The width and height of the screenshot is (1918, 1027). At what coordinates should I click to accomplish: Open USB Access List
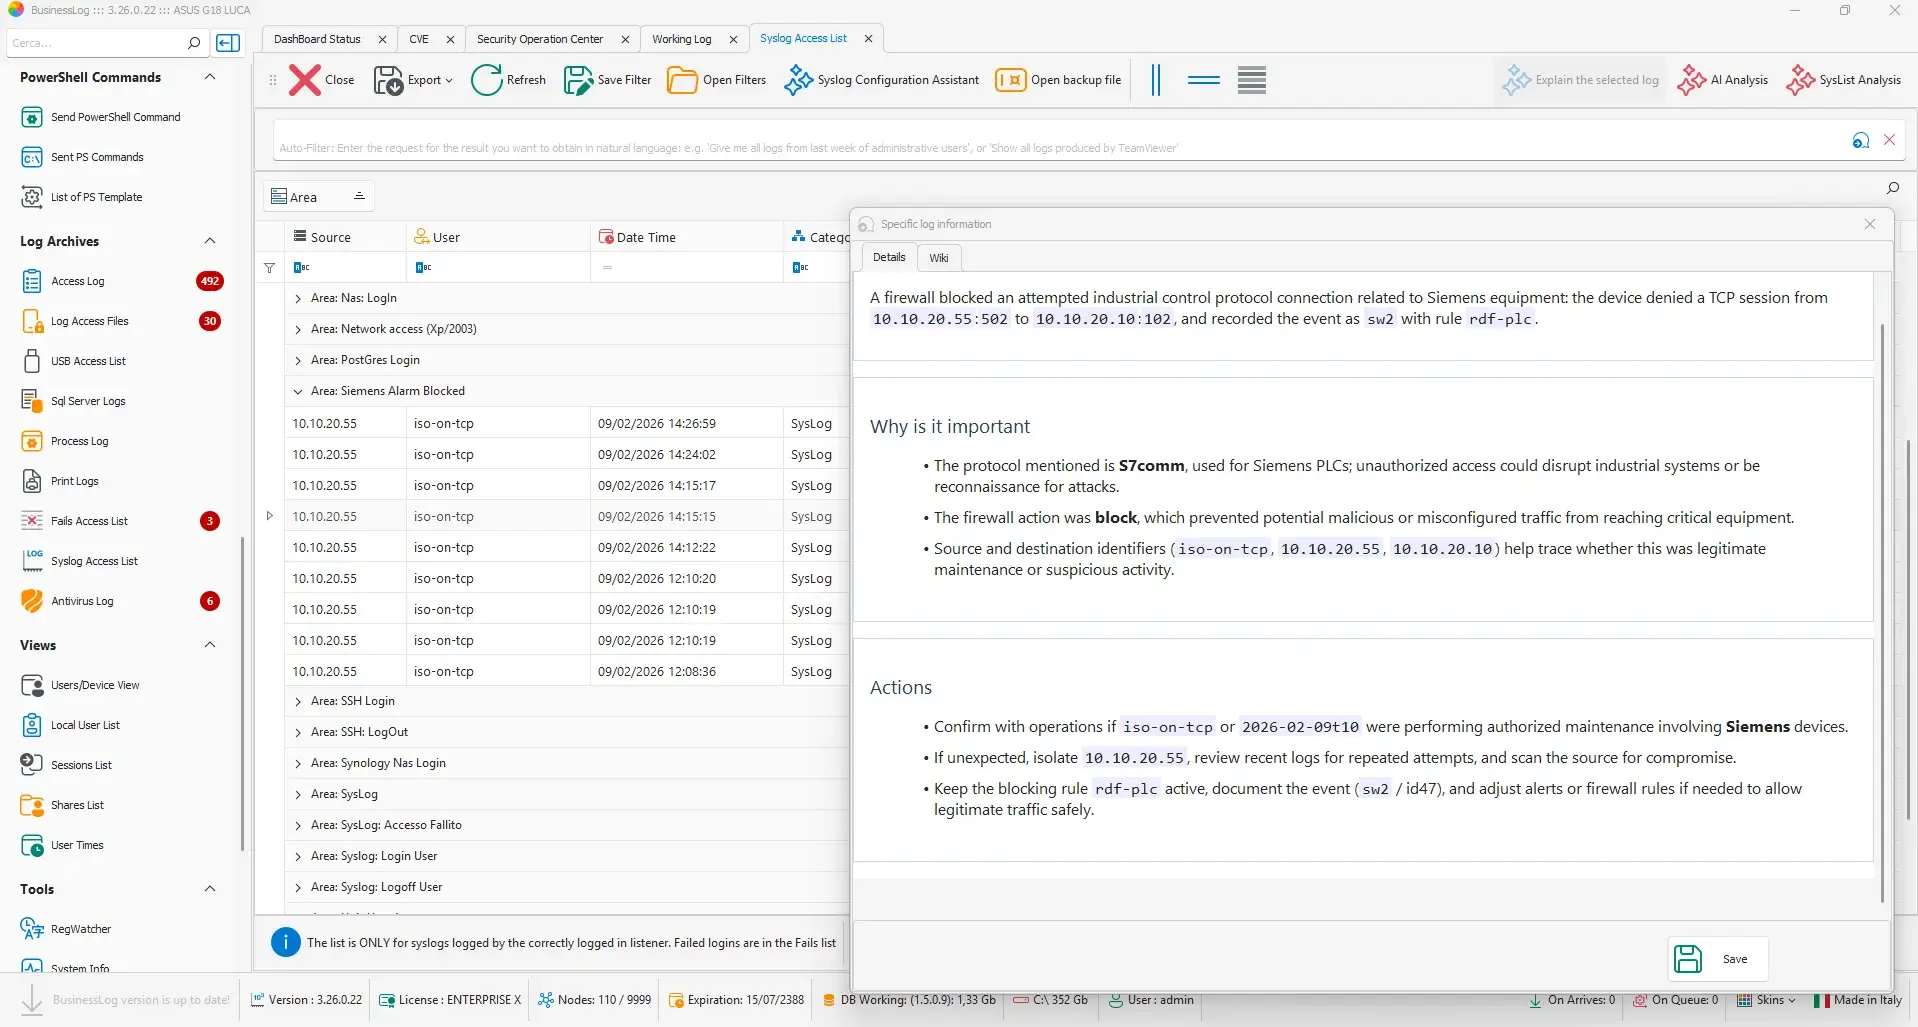tap(73, 361)
